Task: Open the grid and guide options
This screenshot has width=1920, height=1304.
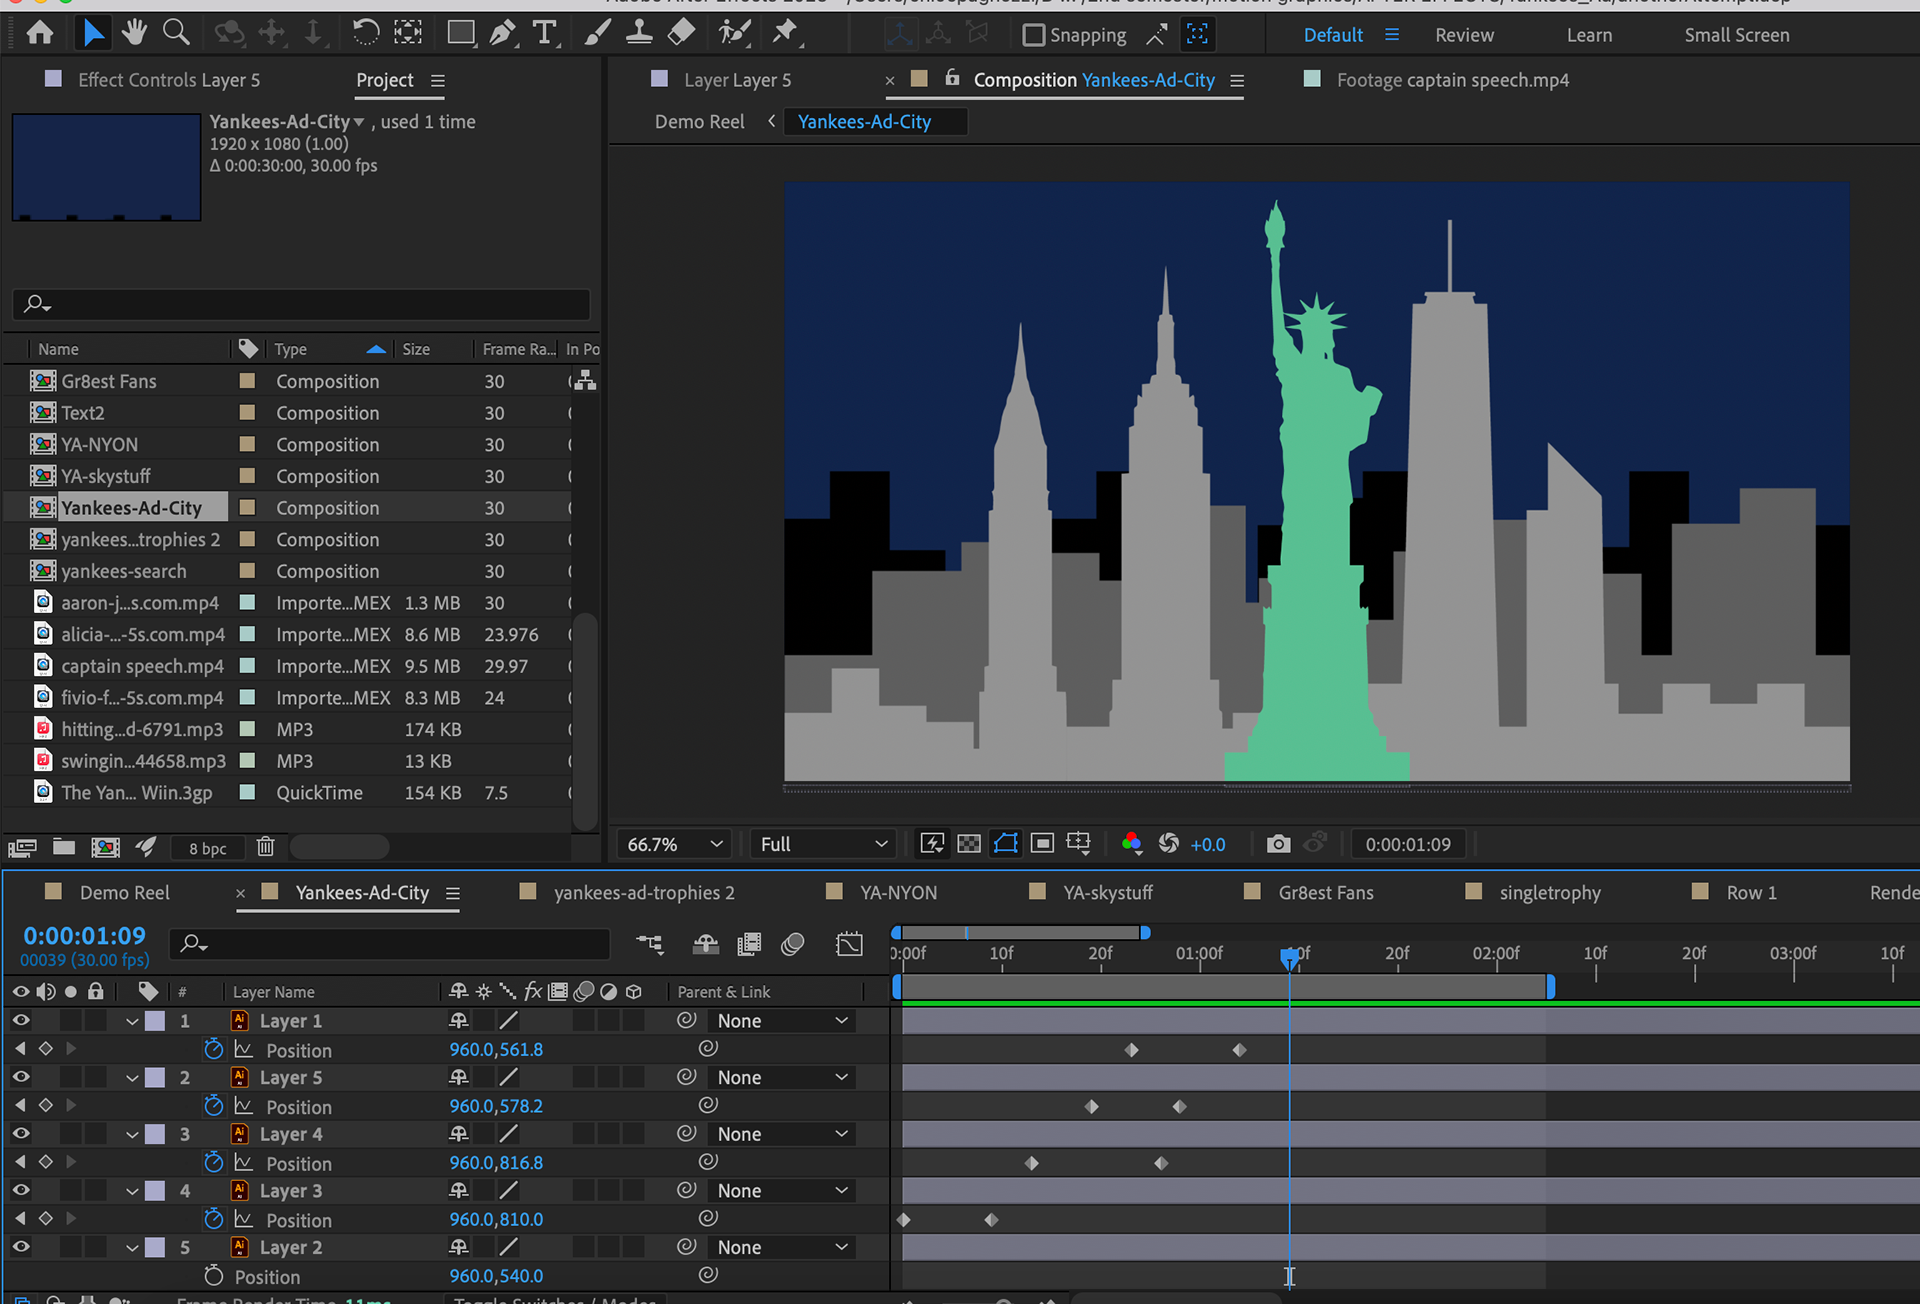Action: pyautogui.click(x=1078, y=843)
